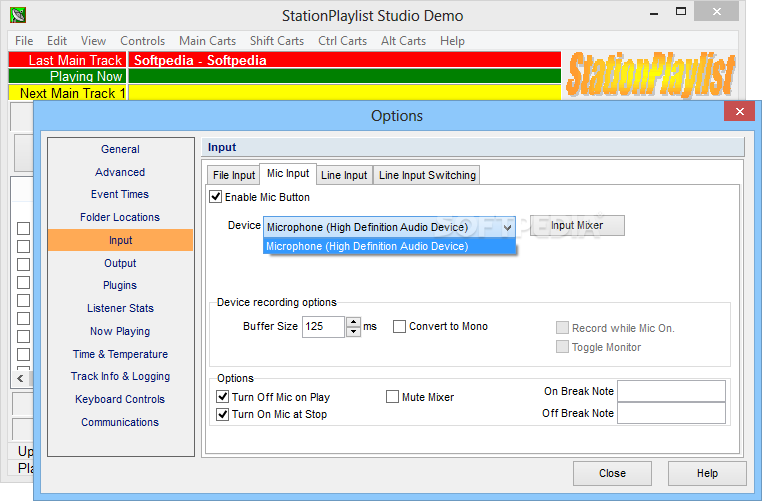Click the red X on Options dialog
Screen dimensions: 762x501
740,112
